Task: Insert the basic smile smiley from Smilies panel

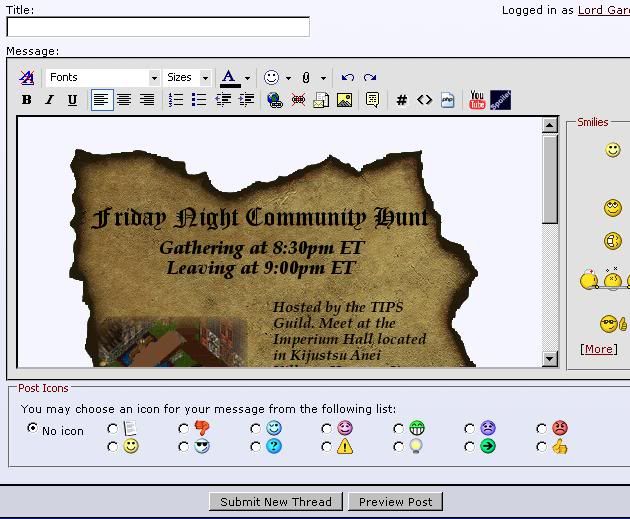Action: 613,150
